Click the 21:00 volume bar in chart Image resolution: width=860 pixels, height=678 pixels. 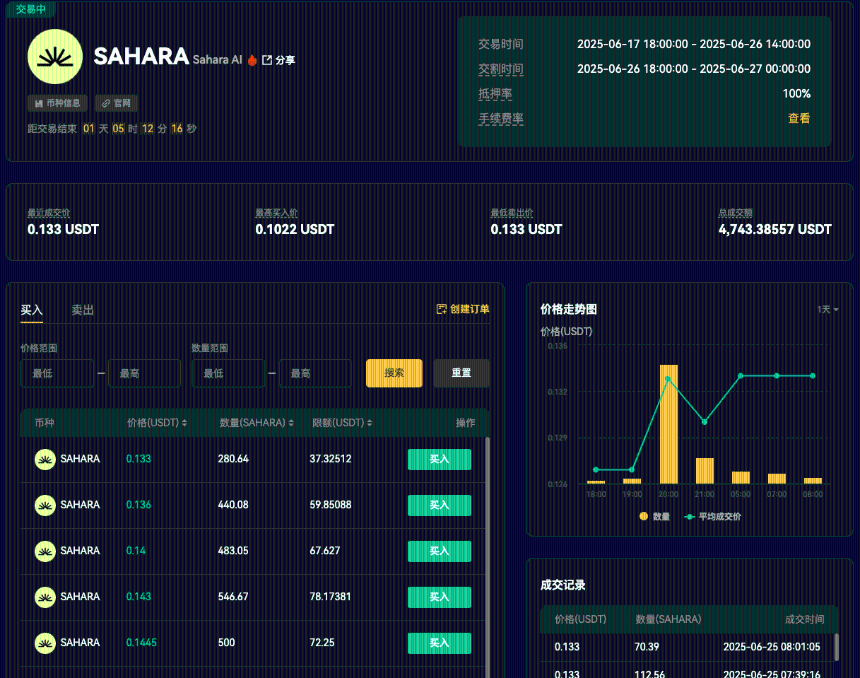coord(705,471)
